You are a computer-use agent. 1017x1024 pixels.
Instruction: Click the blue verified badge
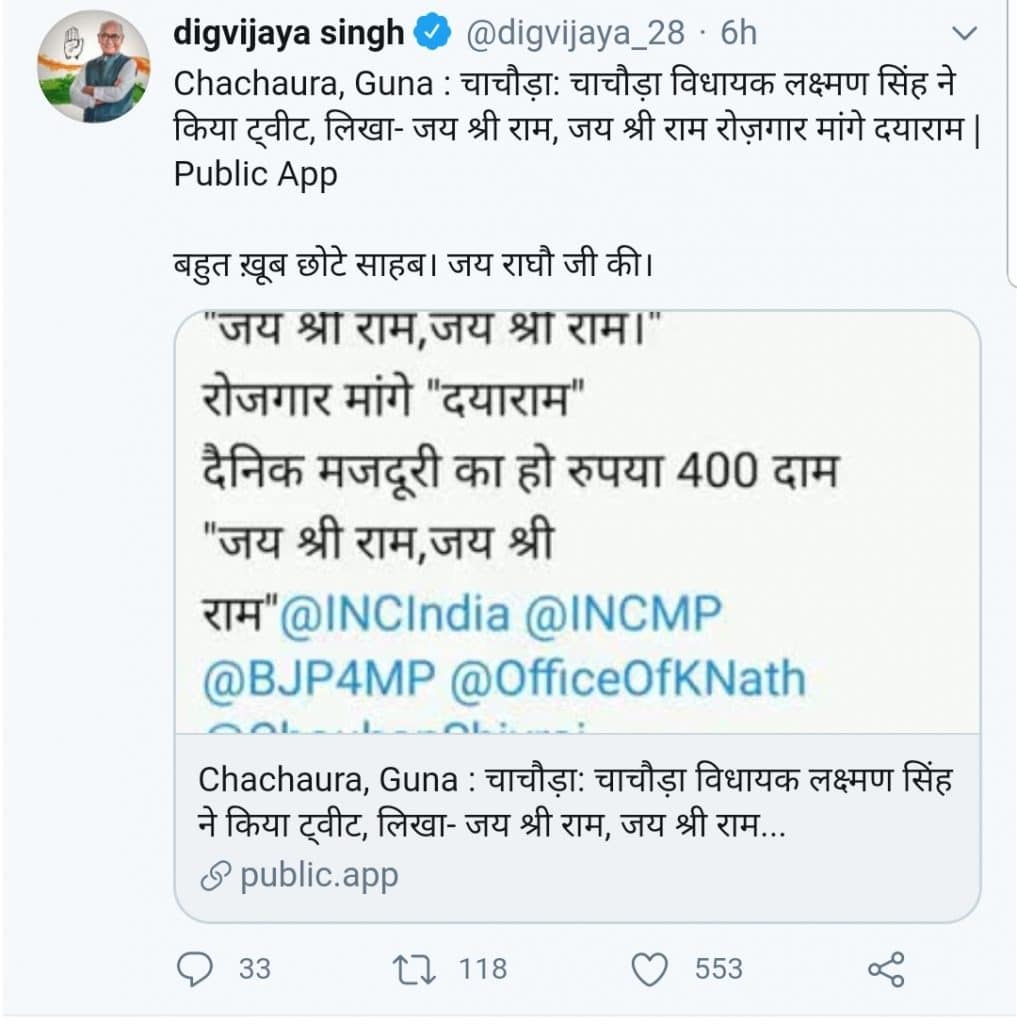(430, 34)
